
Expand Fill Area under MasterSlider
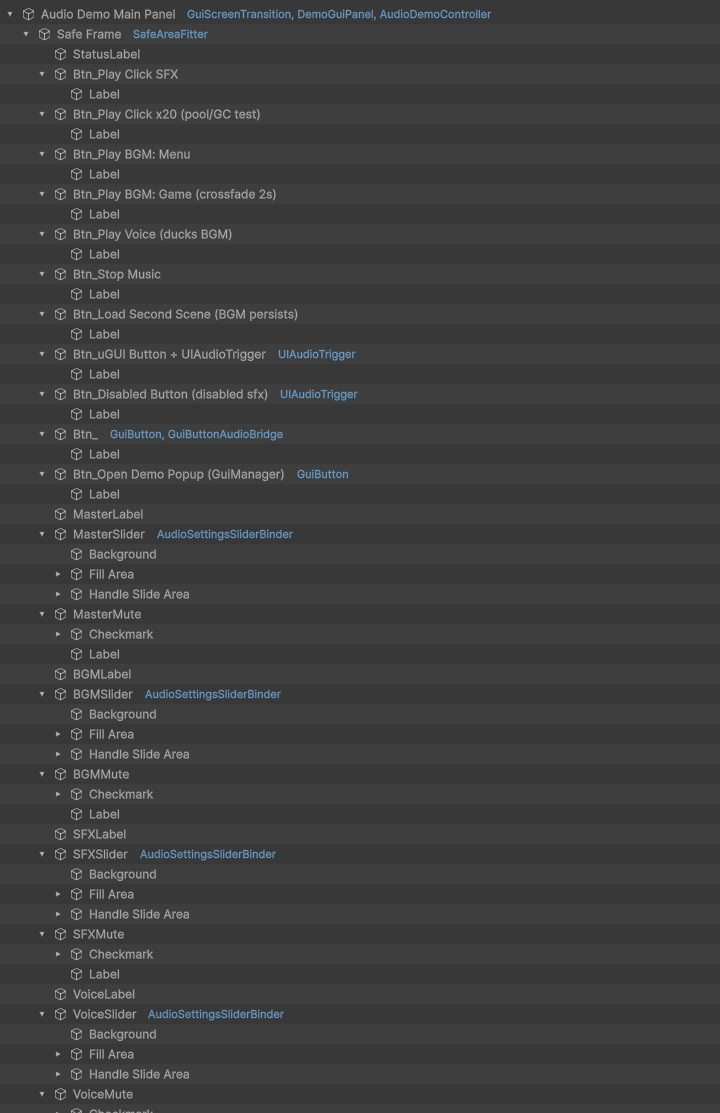[x=58, y=574]
